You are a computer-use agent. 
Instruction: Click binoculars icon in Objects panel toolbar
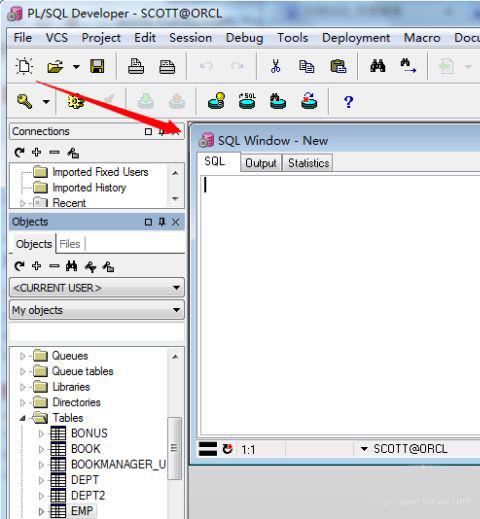click(72, 266)
